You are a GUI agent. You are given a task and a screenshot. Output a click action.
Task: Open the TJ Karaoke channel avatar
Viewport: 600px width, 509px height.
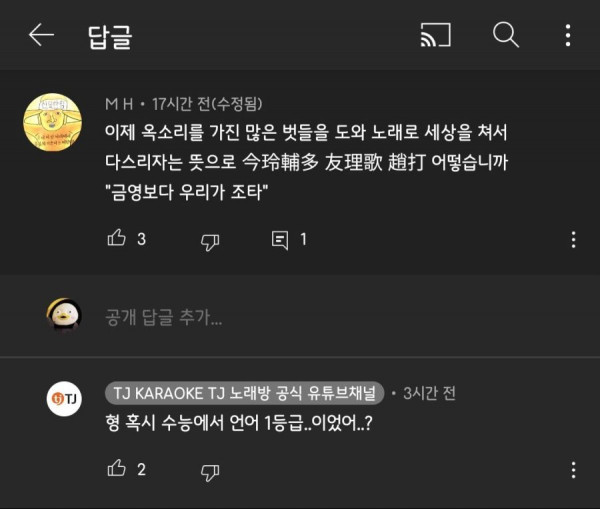pyautogui.click(x=65, y=398)
